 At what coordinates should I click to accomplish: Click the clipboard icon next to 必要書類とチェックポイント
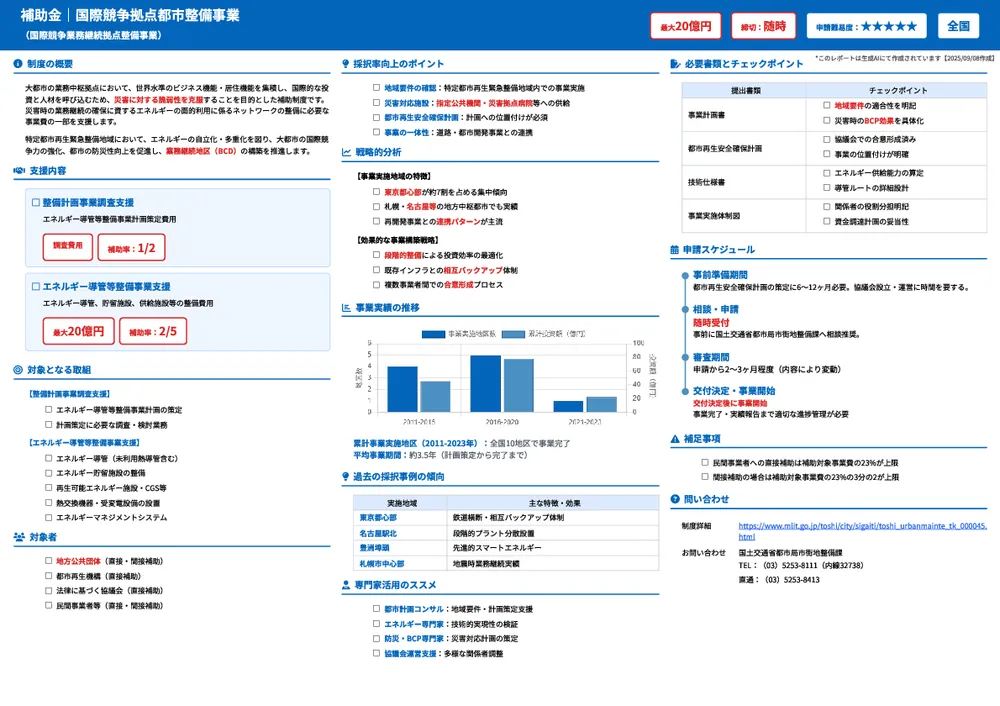pos(677,62)
